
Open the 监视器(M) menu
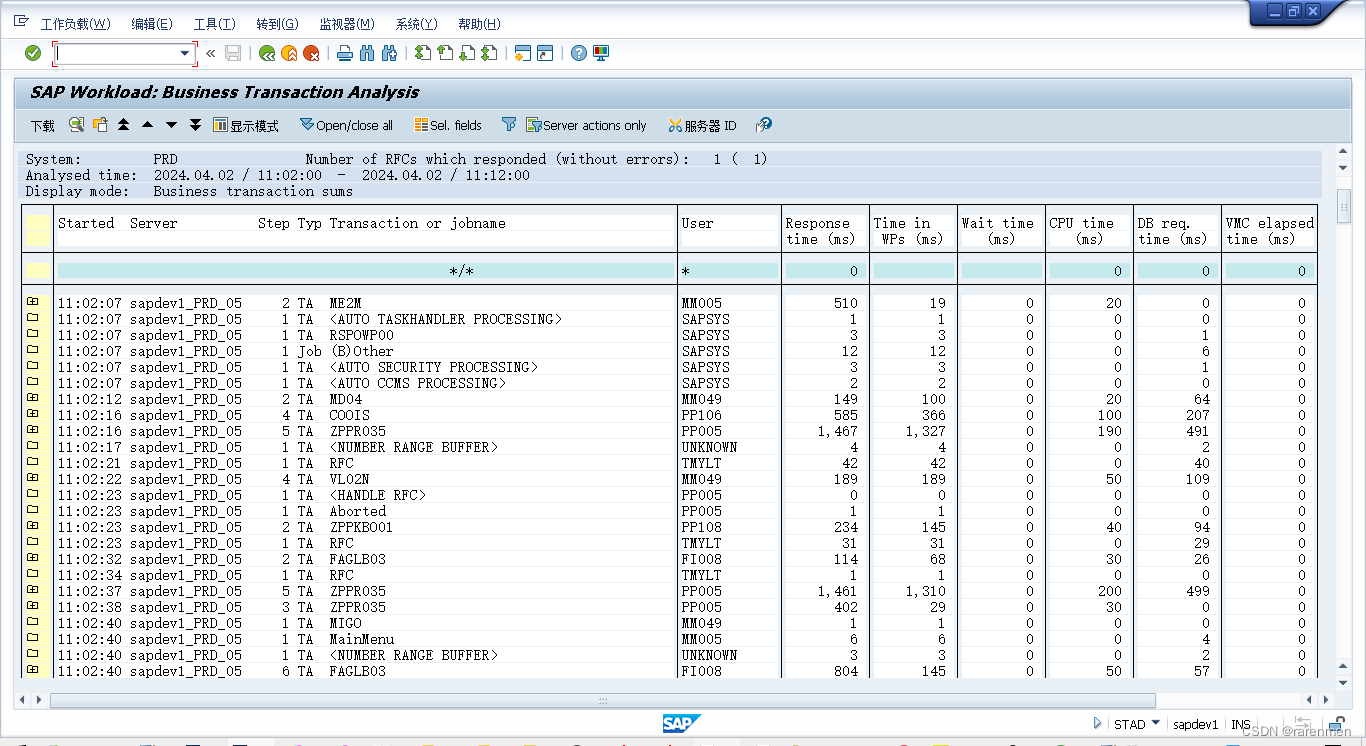(x=347, y=24)
